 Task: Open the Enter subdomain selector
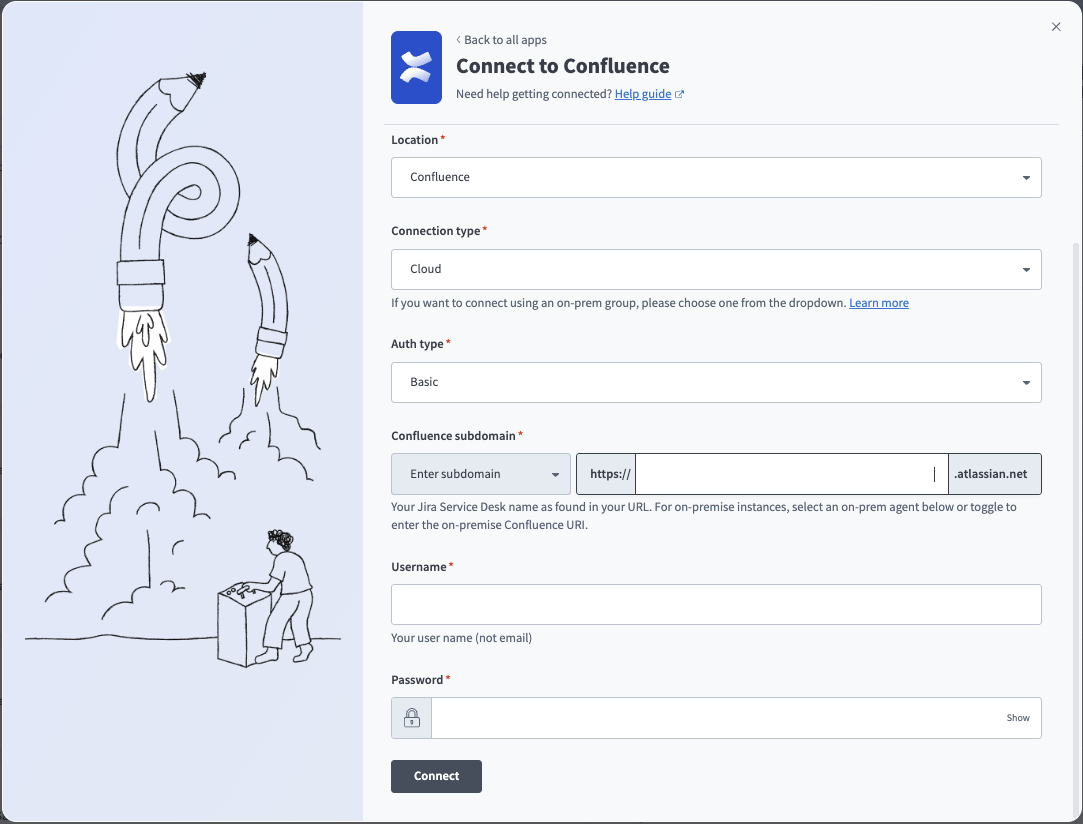tap(480, 473)
